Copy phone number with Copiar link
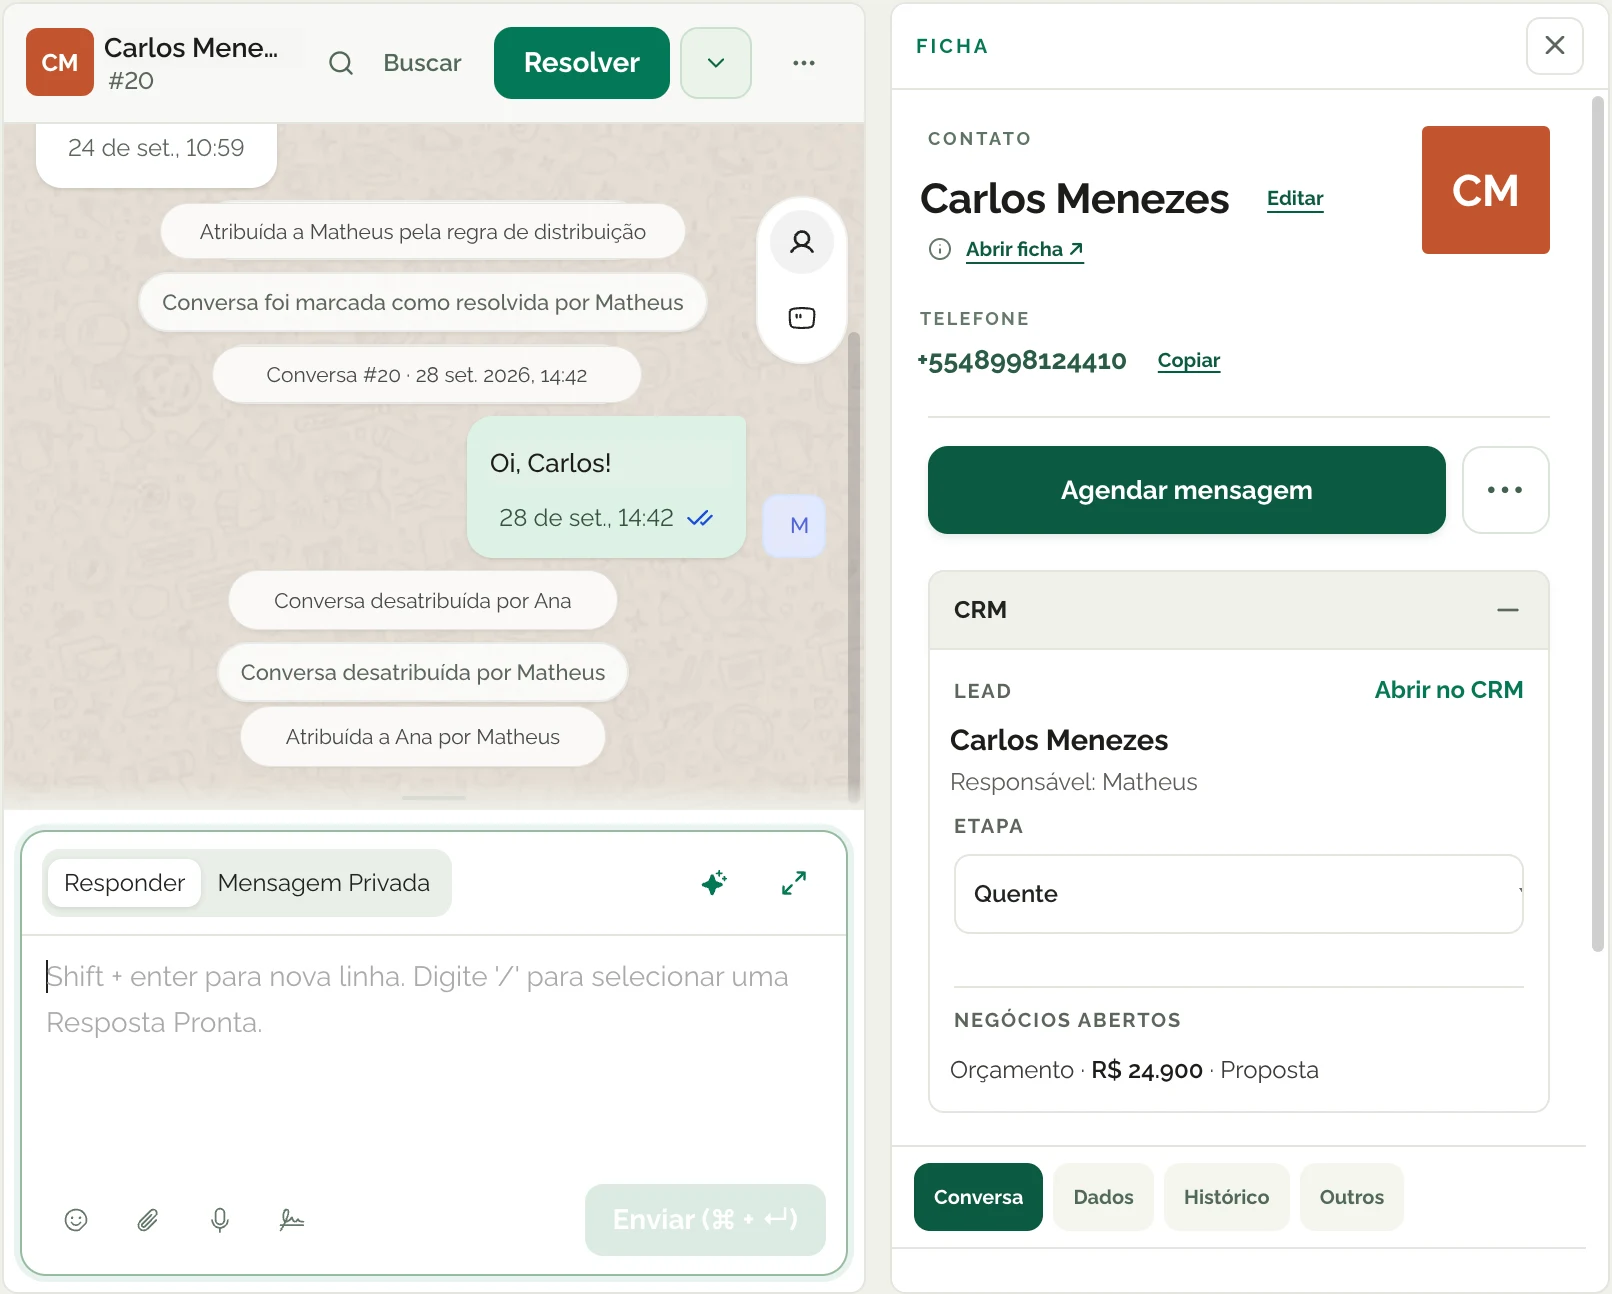This screenshot has height=1294, width=1612. (x=1189, y=360)
